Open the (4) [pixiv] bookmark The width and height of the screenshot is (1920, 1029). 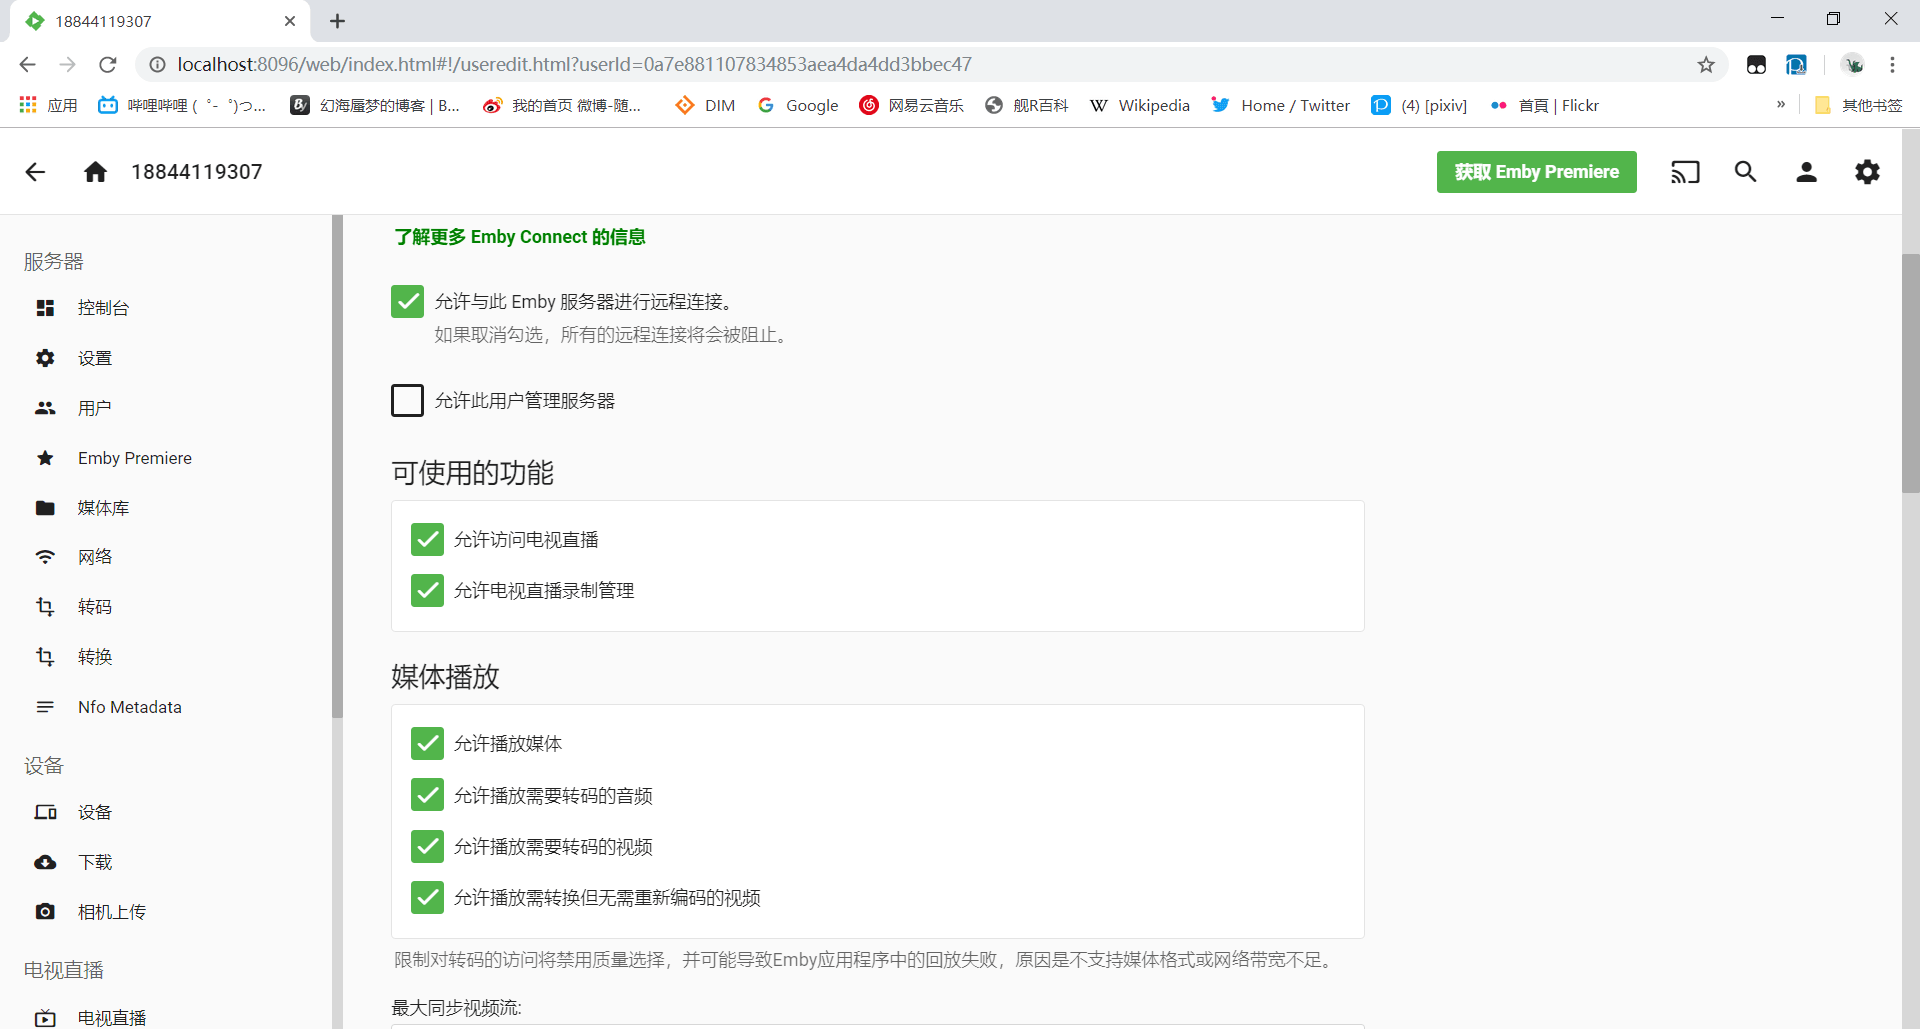point(1420,105)
